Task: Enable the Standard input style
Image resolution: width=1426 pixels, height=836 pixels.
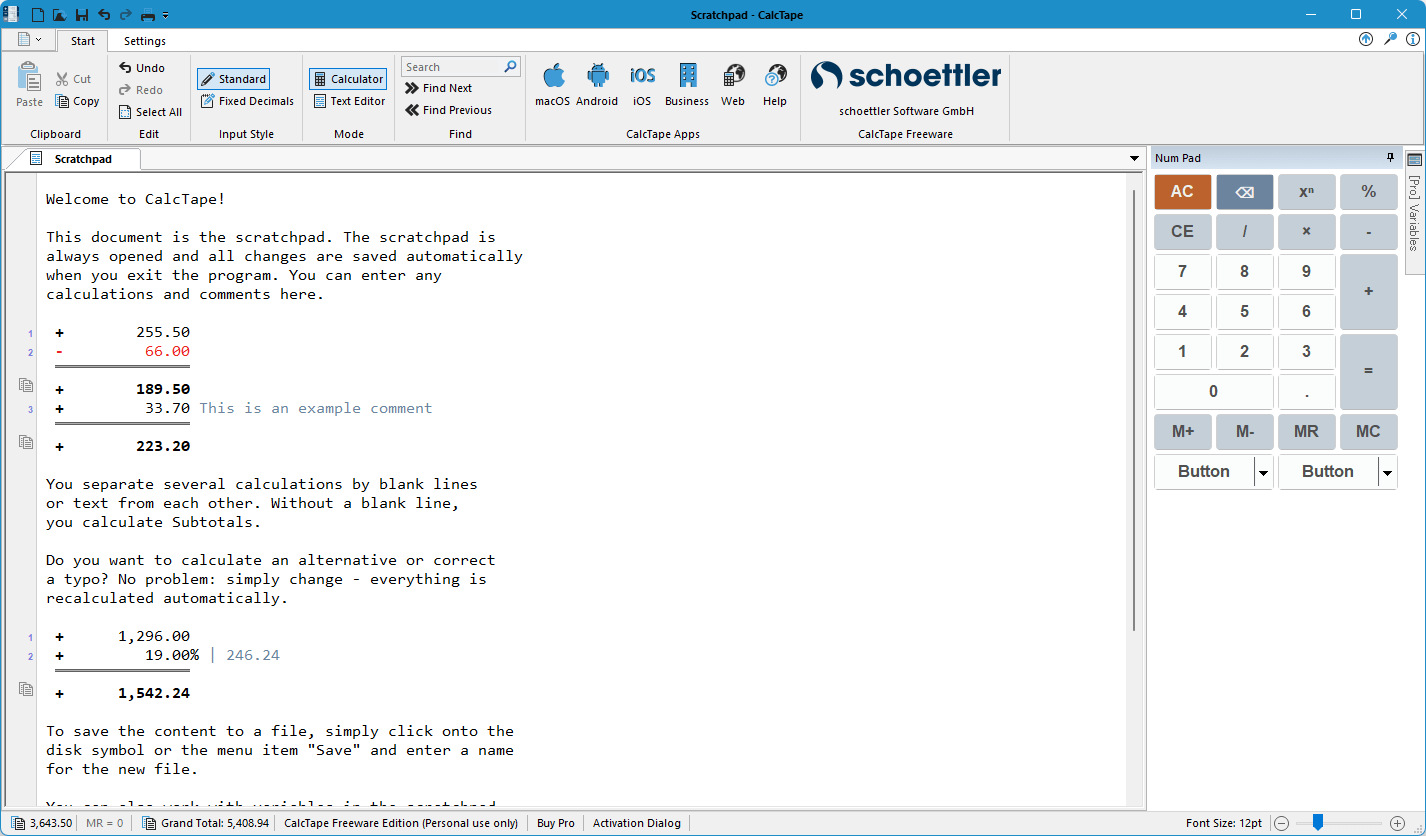Action: click(x=233, y=79)
